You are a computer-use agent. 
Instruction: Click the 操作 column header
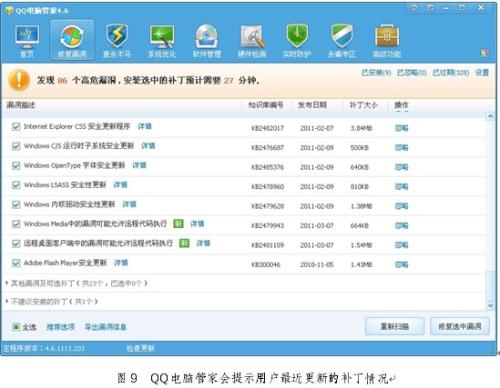(x=401, y=105)
